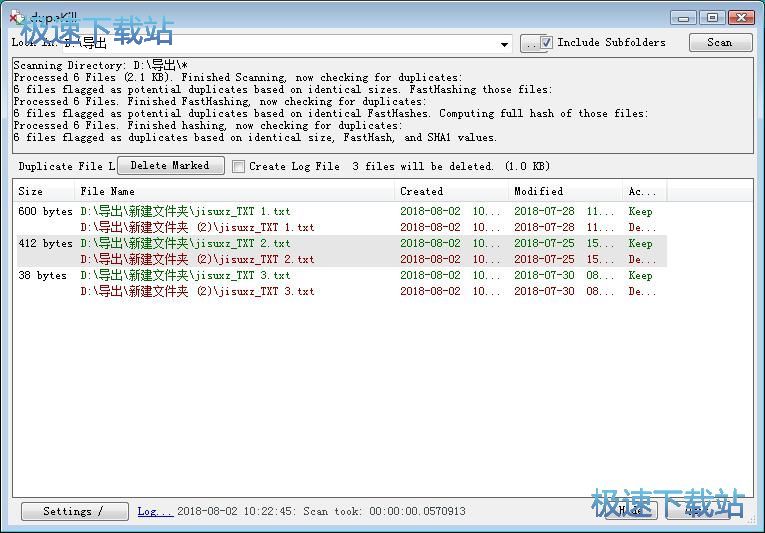Enable the Create Log File checkbox

pyautogui.click(x=239, y=167)
